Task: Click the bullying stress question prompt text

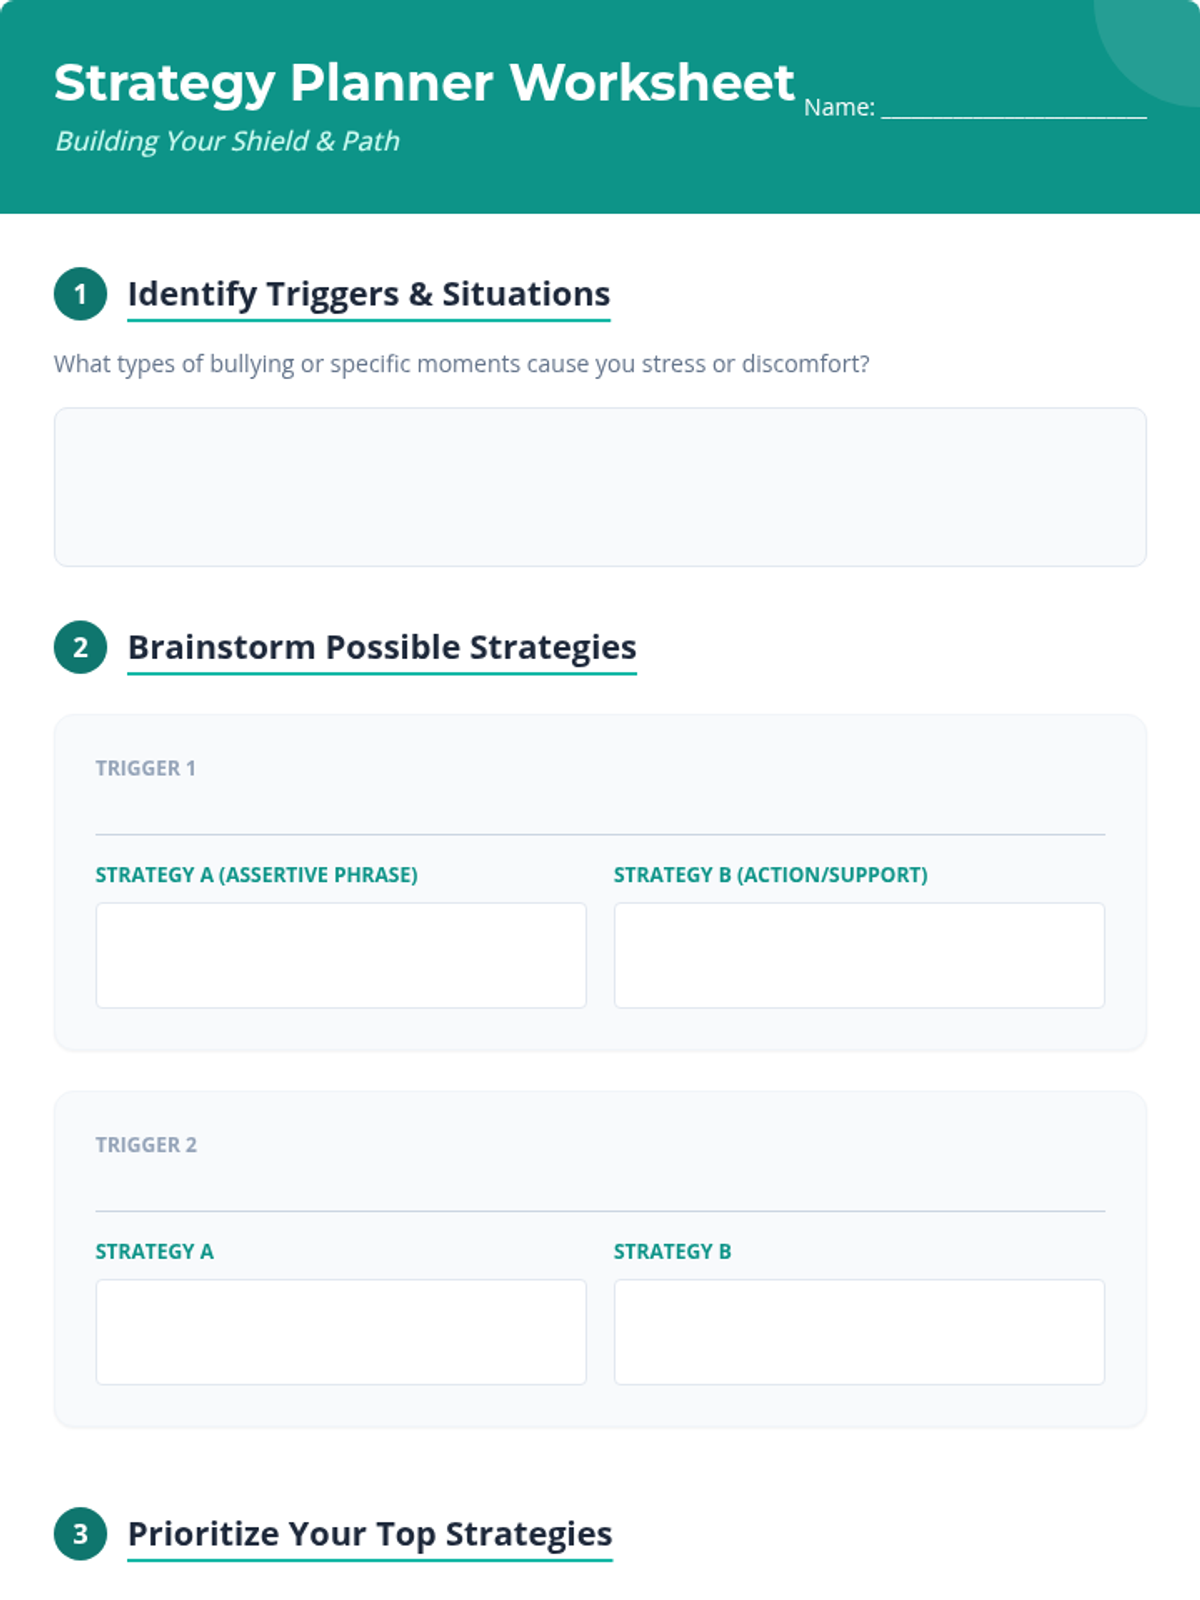Action: coord(461,364)
